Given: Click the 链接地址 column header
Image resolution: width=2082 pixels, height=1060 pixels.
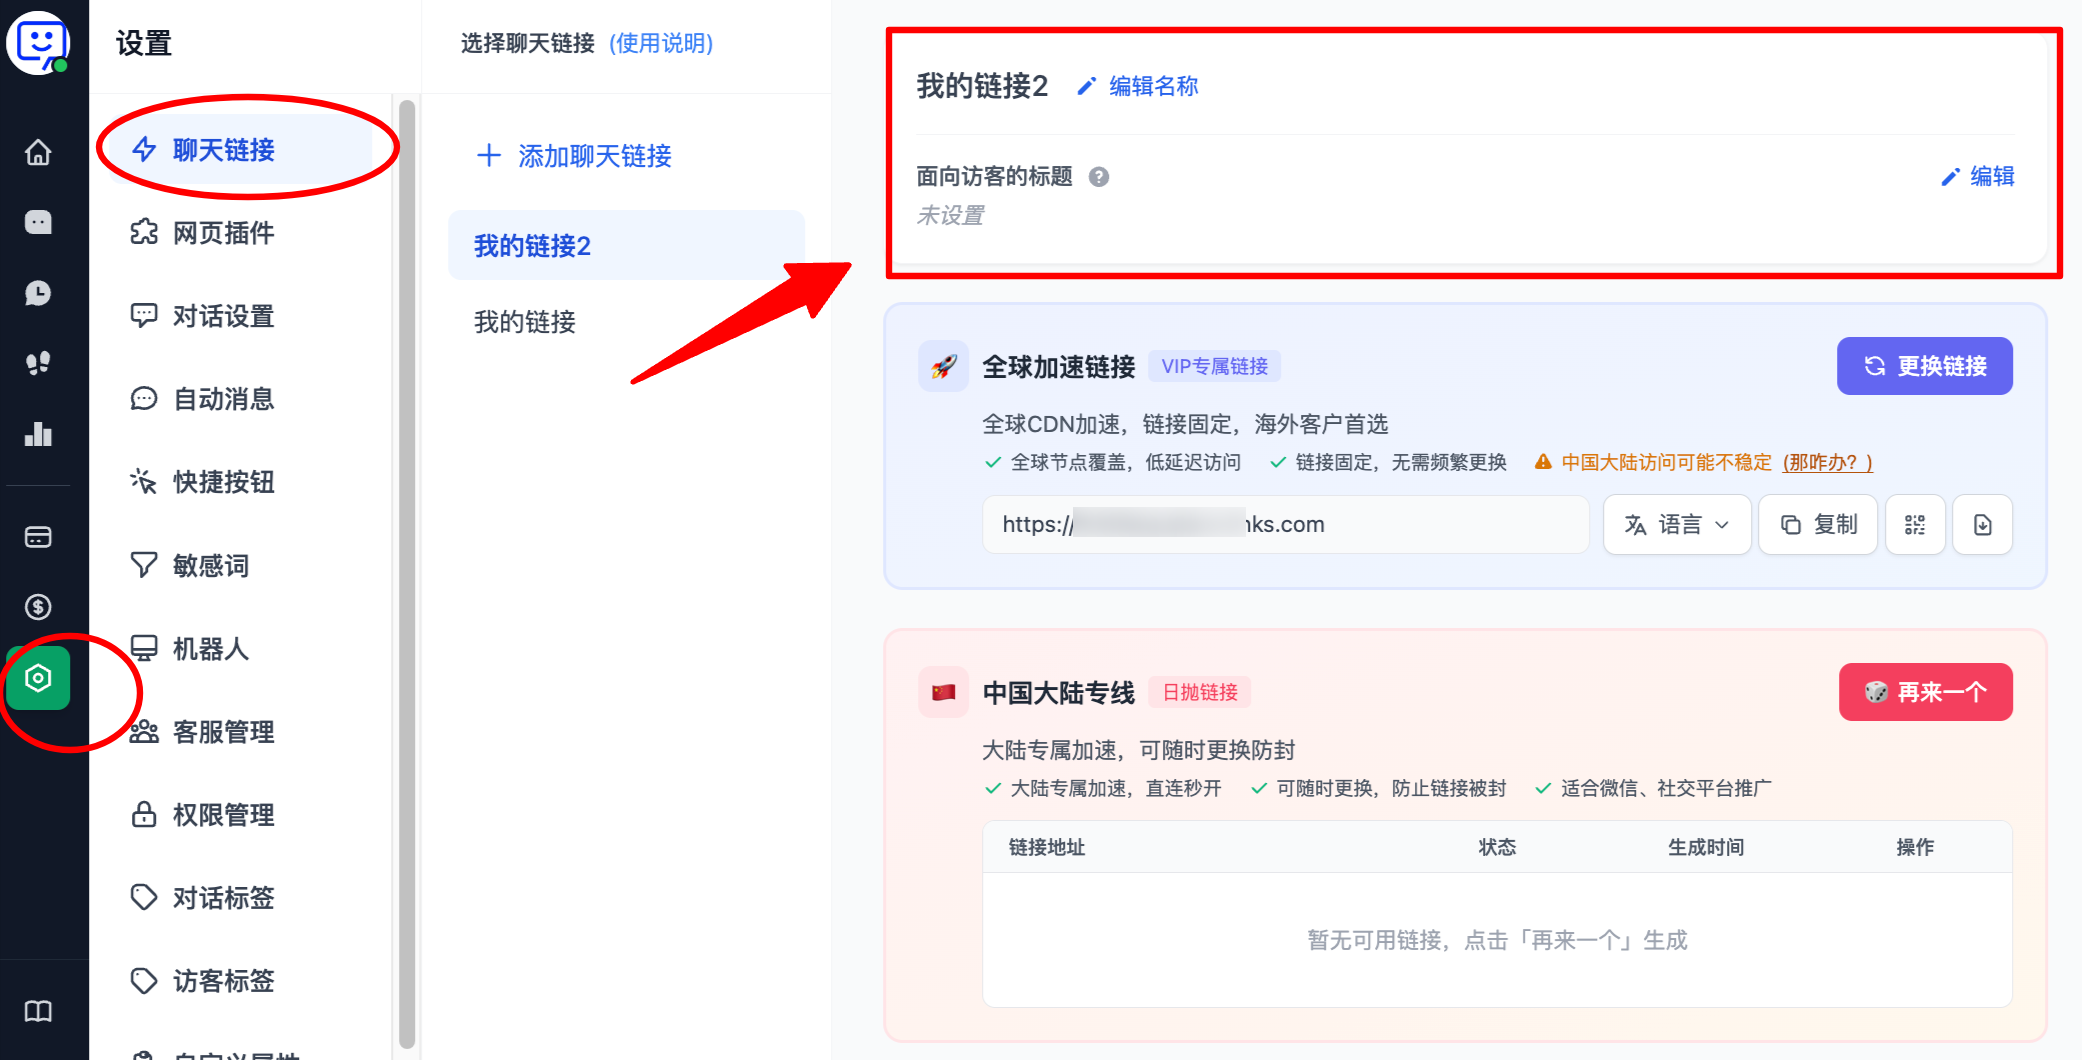Looking at the screenshot, I should [1046, 847].
